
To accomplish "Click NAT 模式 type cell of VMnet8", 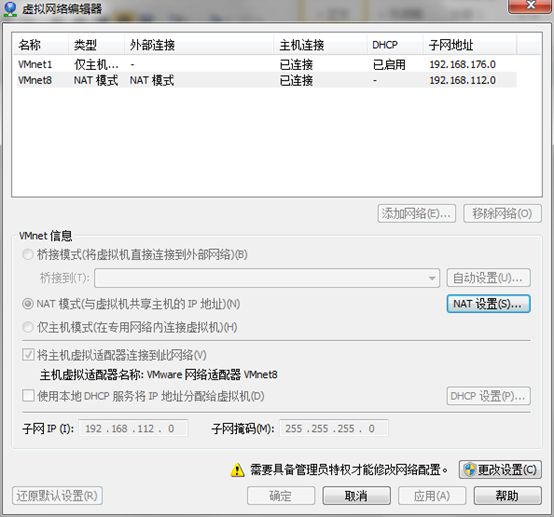I will click(x=96, y=80).
